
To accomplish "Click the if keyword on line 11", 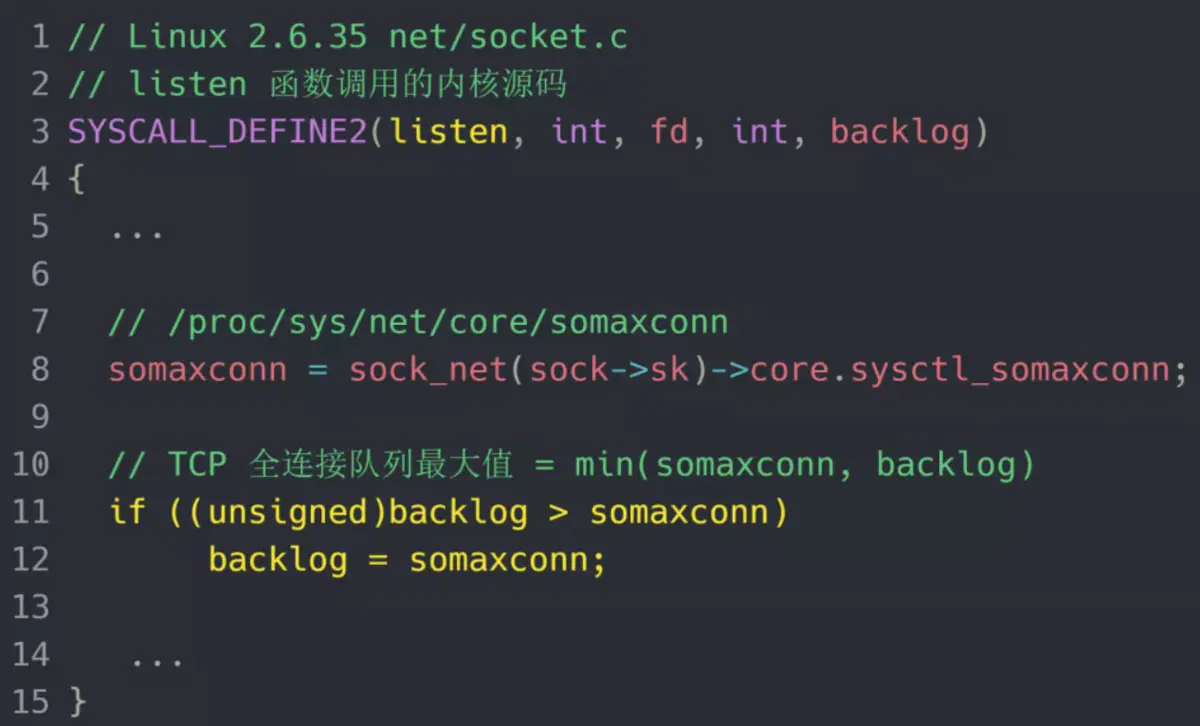I will click(x=128, y=512).
